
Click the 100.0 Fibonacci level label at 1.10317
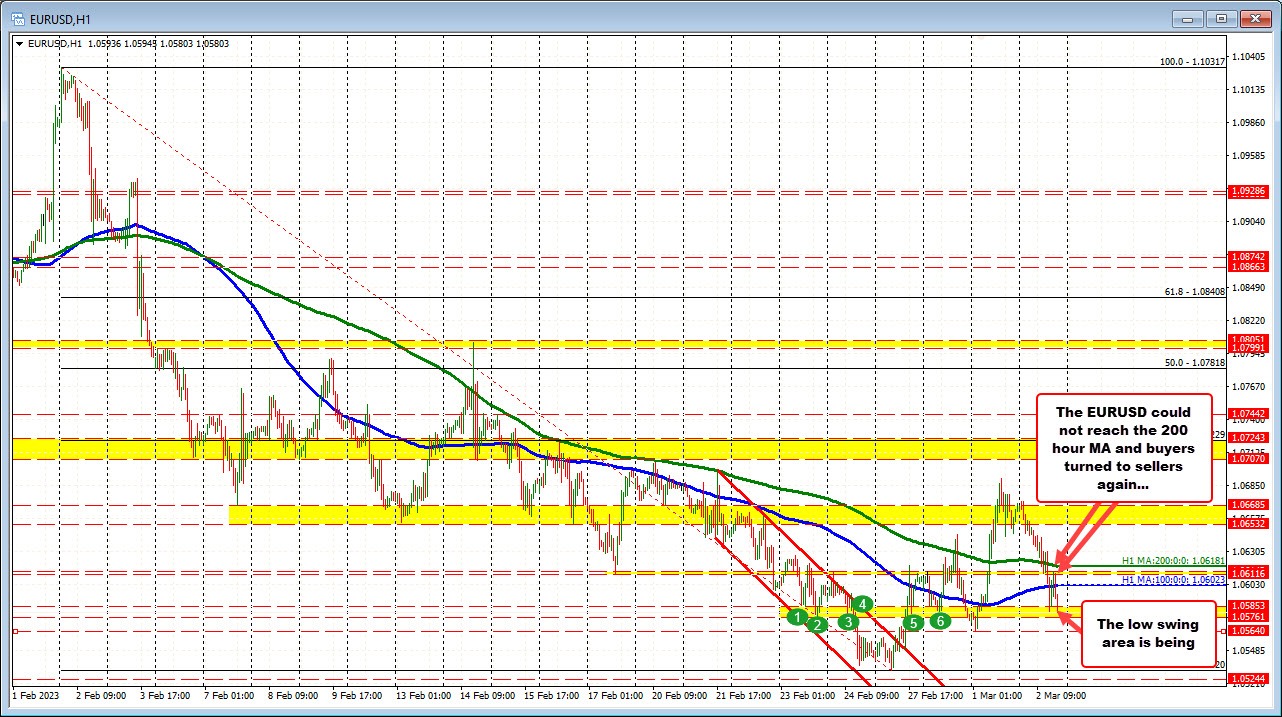1192,61
